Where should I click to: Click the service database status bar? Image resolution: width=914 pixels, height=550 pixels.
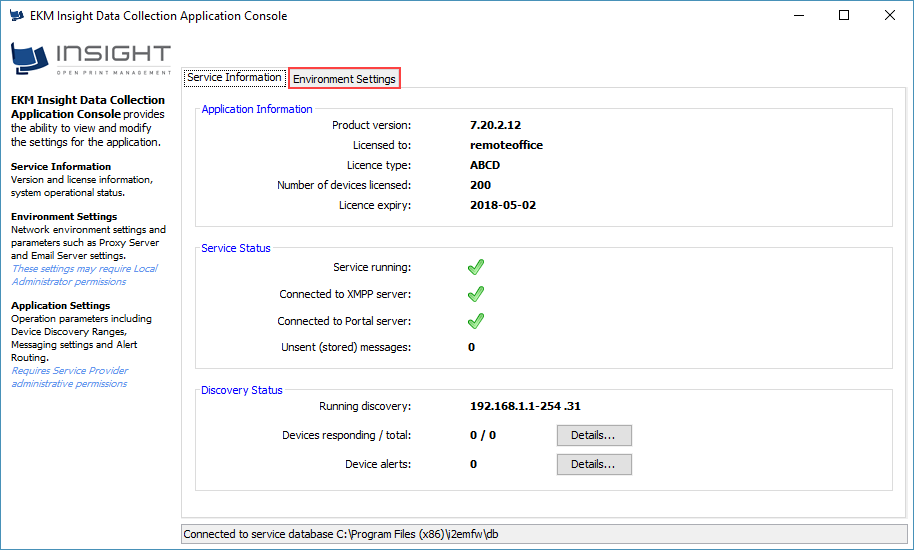(x=544, y=534)
